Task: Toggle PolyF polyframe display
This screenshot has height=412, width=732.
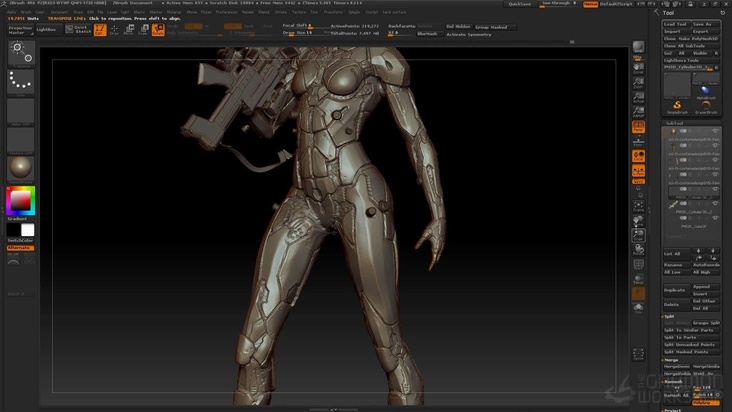Action: pyautogui.click(x=638, y=265)
